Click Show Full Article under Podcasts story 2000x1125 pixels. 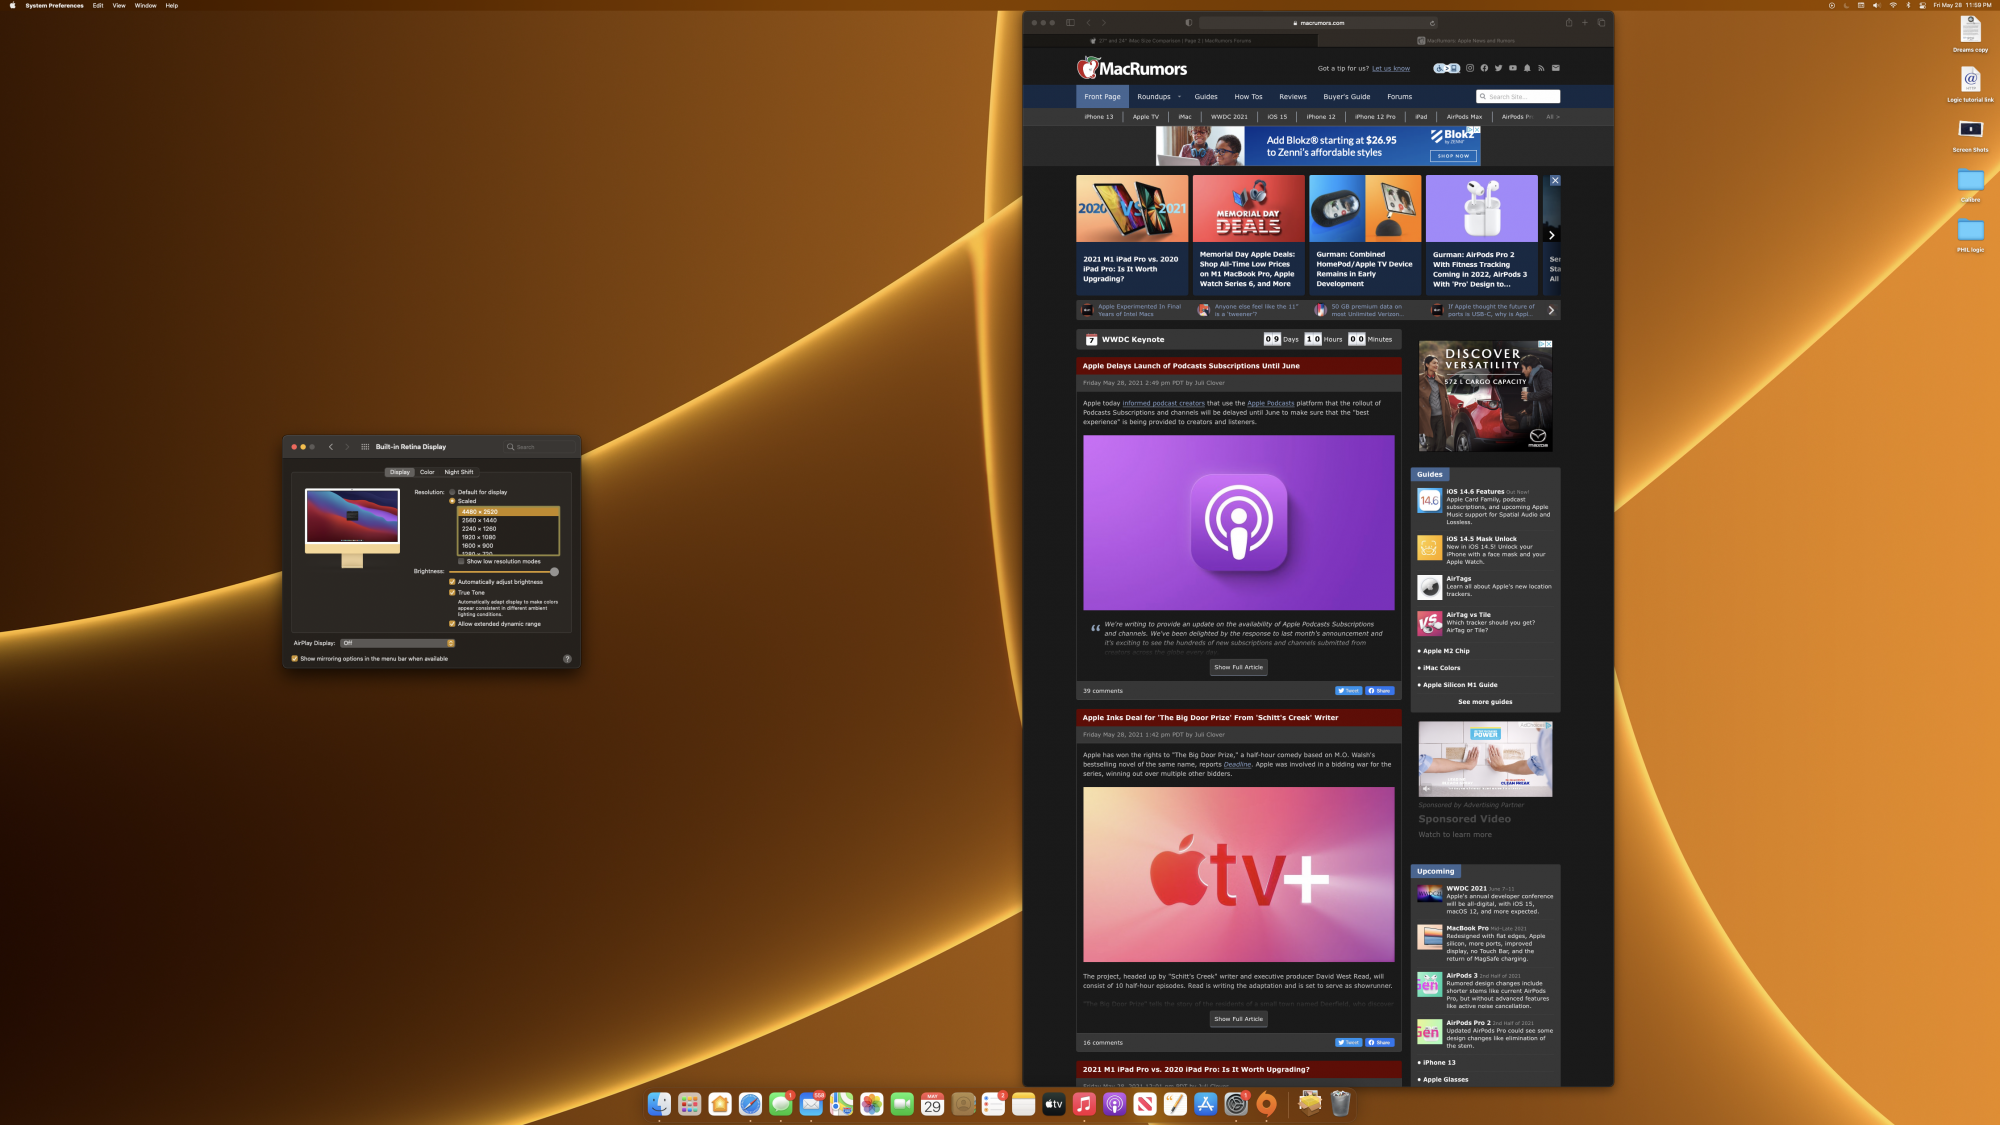(1238, 667)
